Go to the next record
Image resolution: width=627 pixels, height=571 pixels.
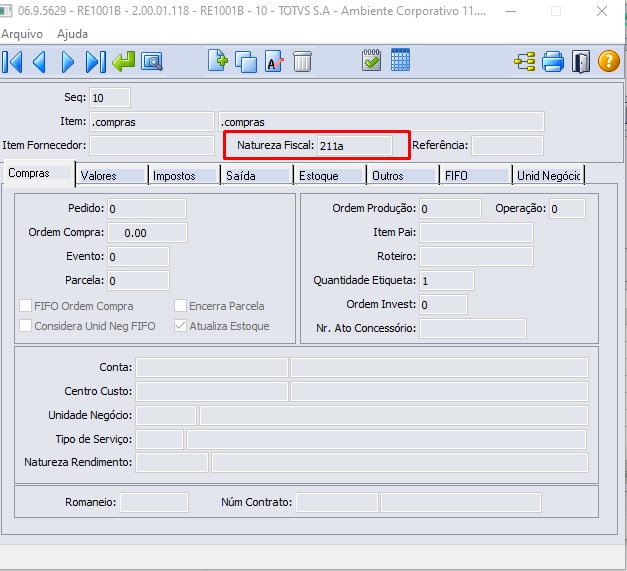(68, 62)
